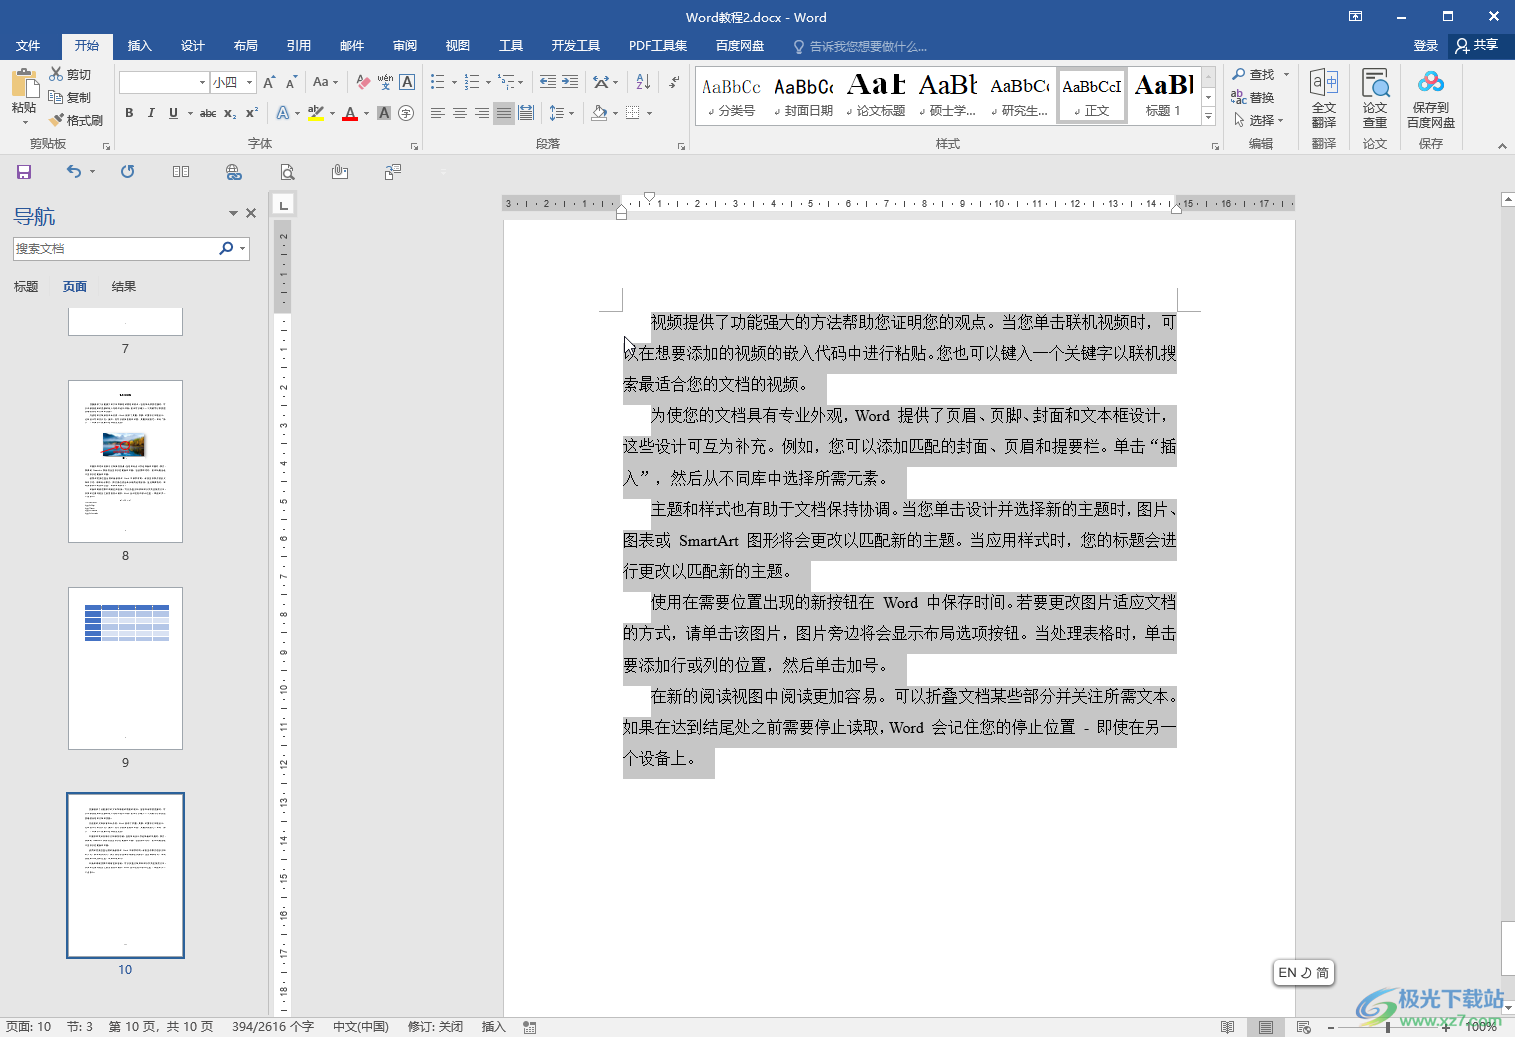Toggle underline formatting
The width and height of the screenshot is (1515, 1037).
pyautogui.click(x=173, y=113)
